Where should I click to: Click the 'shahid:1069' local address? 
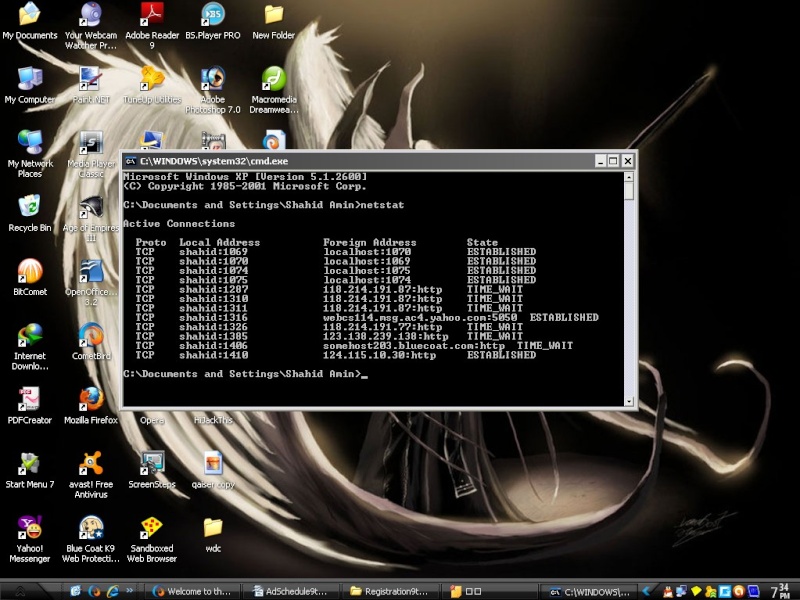point(213,252)
